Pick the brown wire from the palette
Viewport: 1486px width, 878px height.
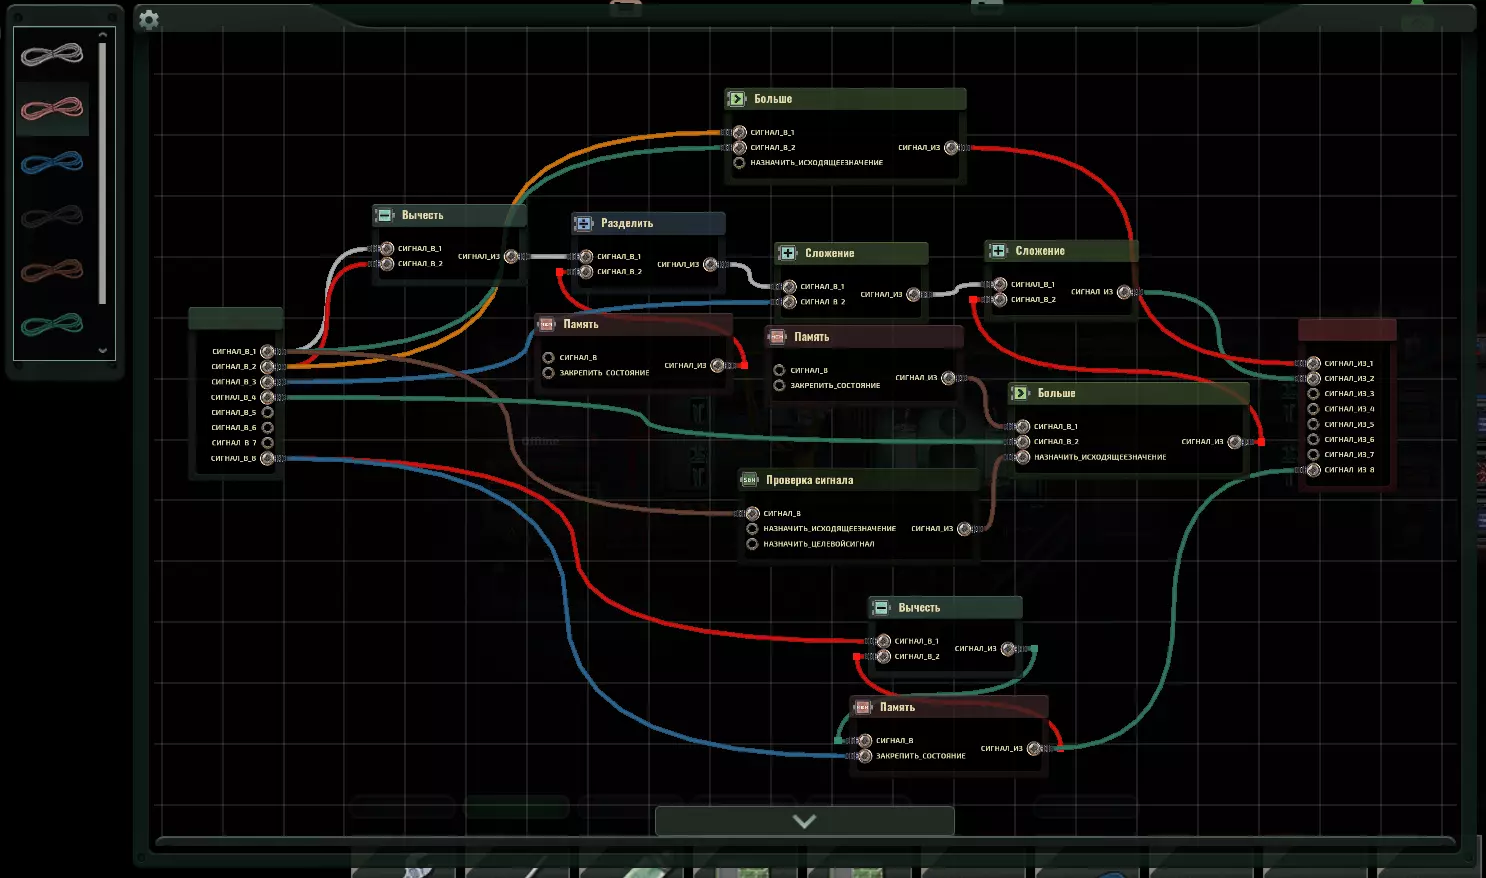(x=52, y=270)
